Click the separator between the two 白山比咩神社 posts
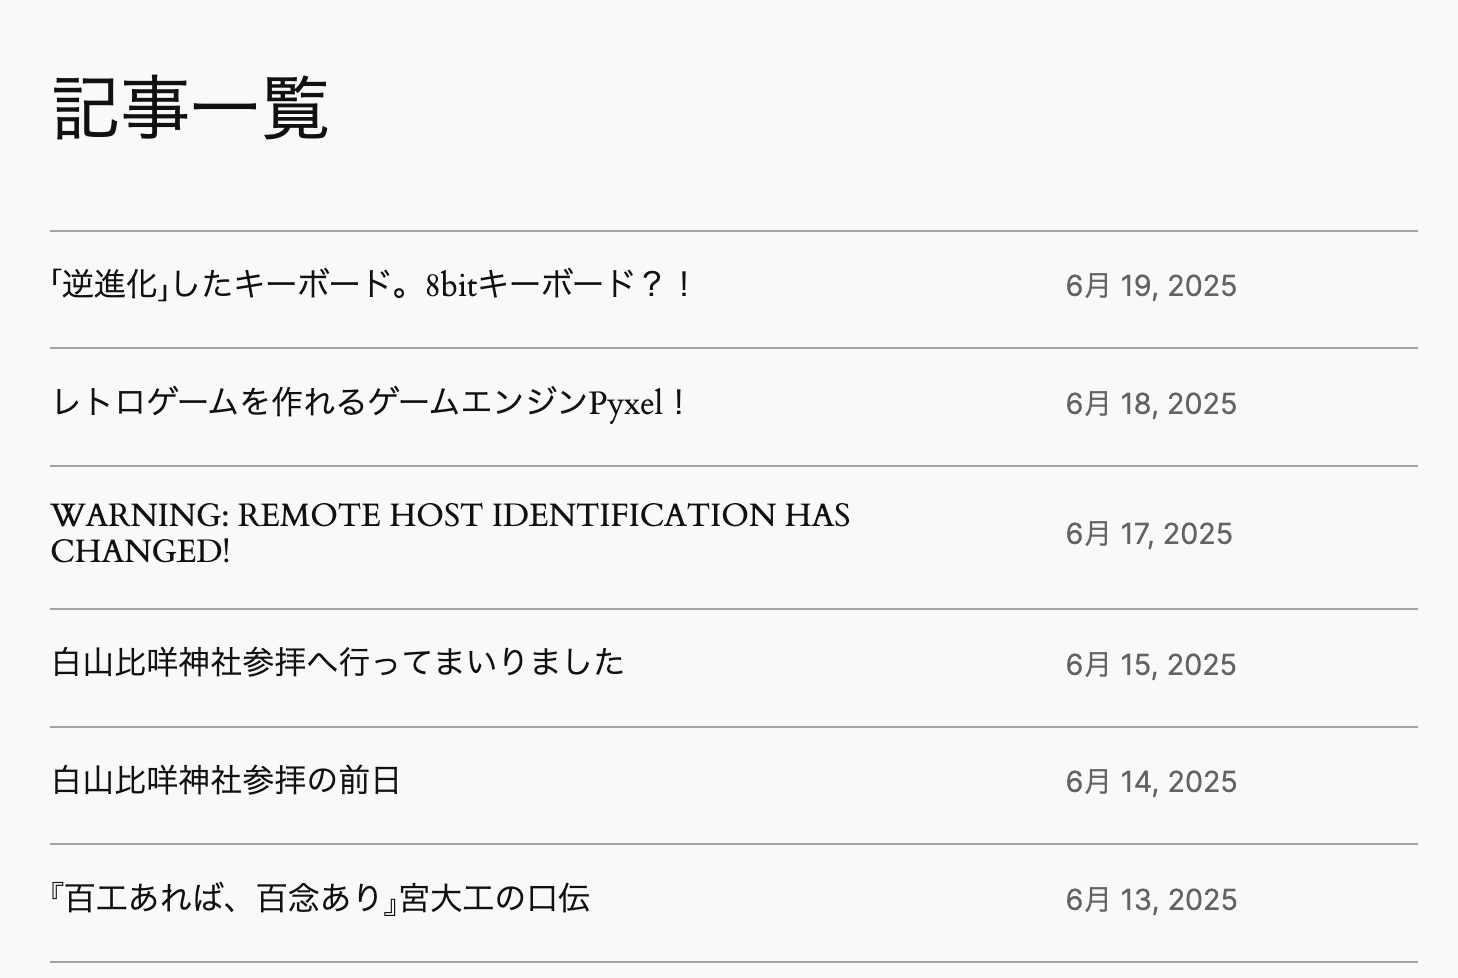 (x=733, y=727)
